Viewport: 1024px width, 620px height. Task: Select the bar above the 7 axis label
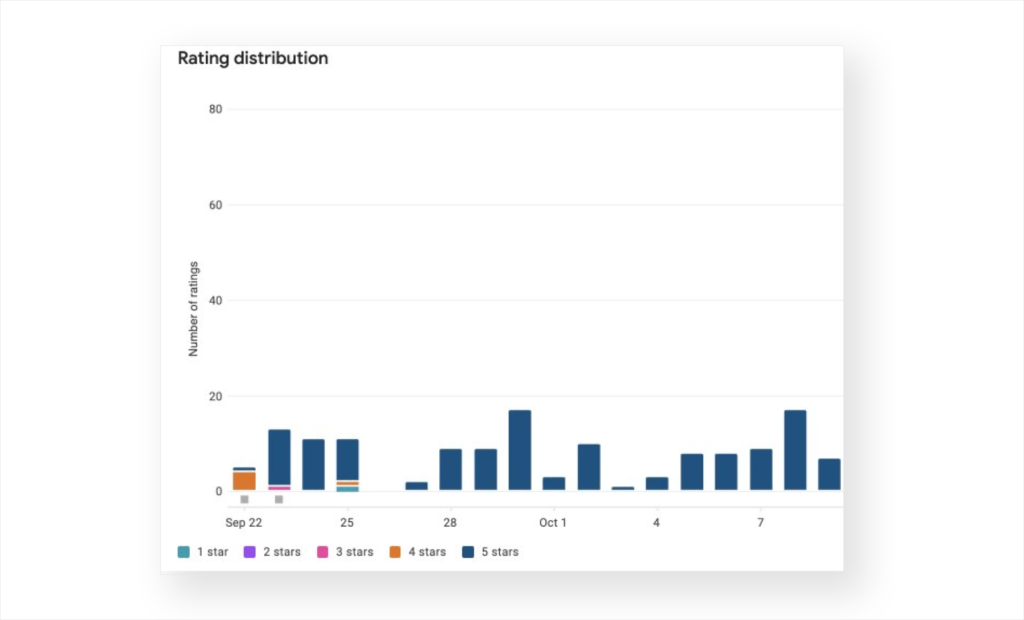[x=761, y=470]
